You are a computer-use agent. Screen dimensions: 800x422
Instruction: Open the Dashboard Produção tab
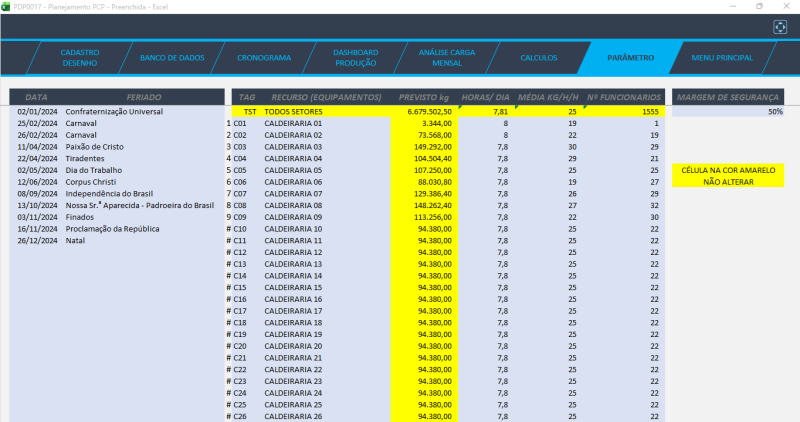[x=355, y=57]
